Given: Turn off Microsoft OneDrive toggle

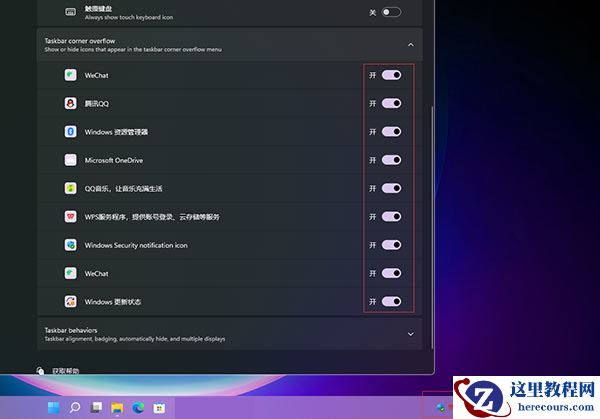Looking at the screenshot, I should (x=391, y=160).
